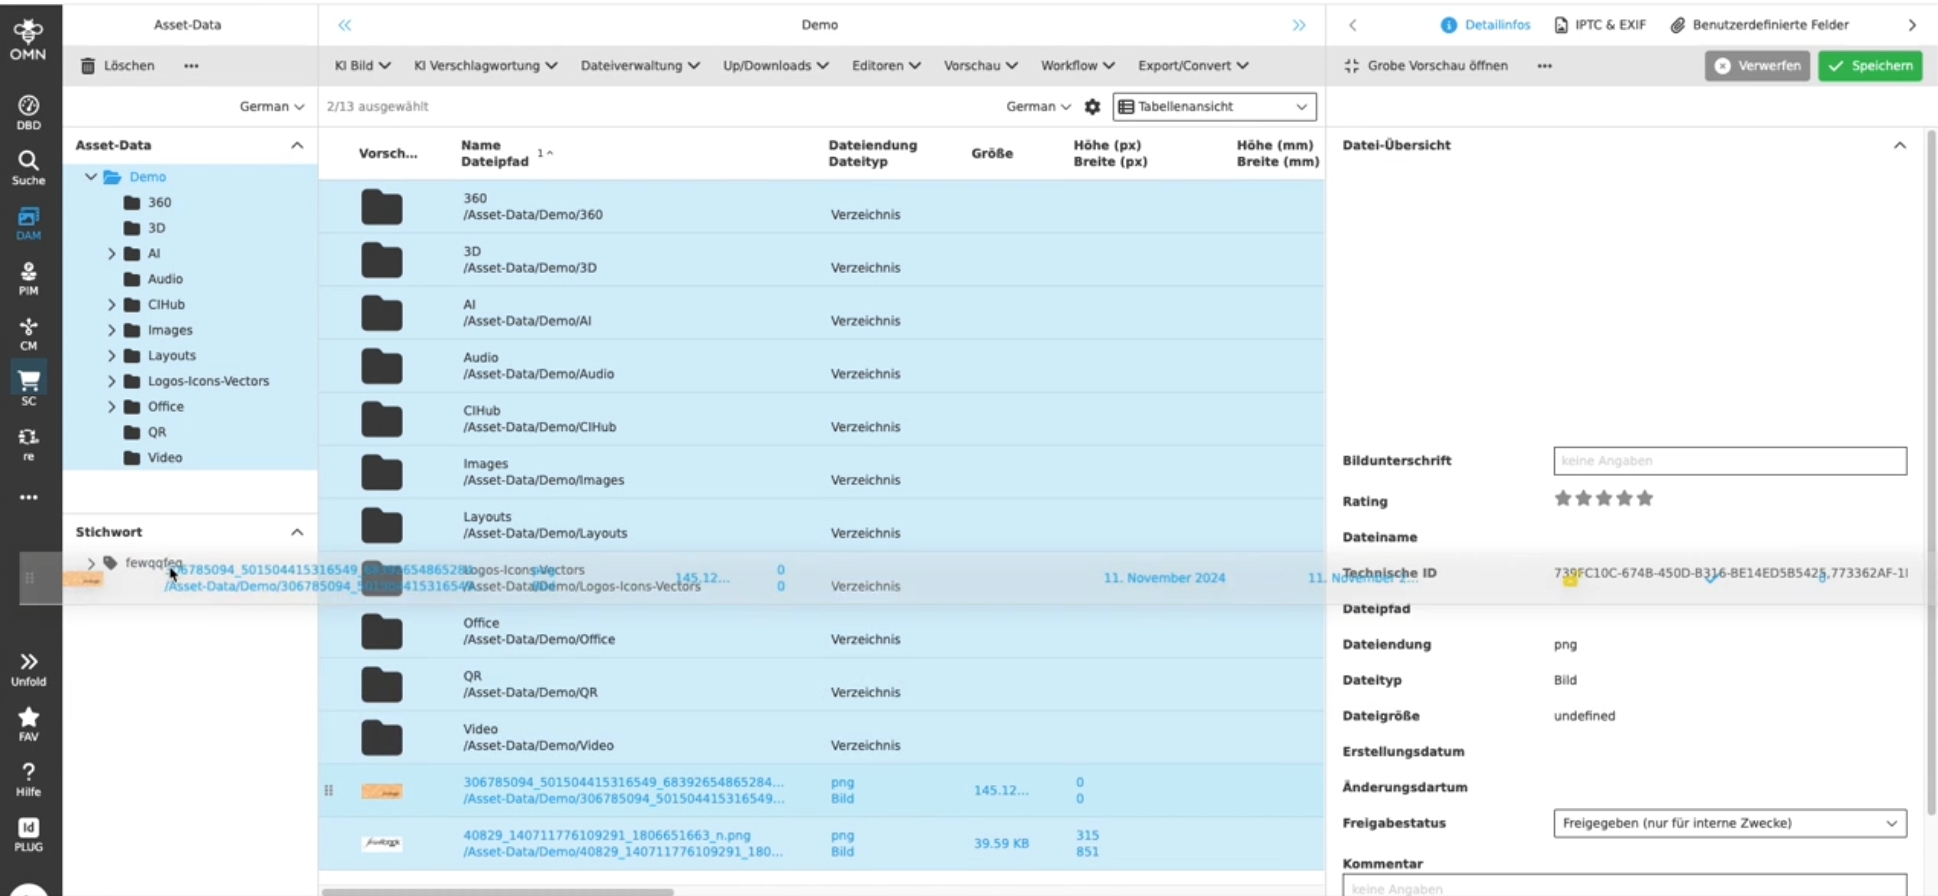Open the Suche search icon
Screen dimensions: 1938x896
(28, 167)
